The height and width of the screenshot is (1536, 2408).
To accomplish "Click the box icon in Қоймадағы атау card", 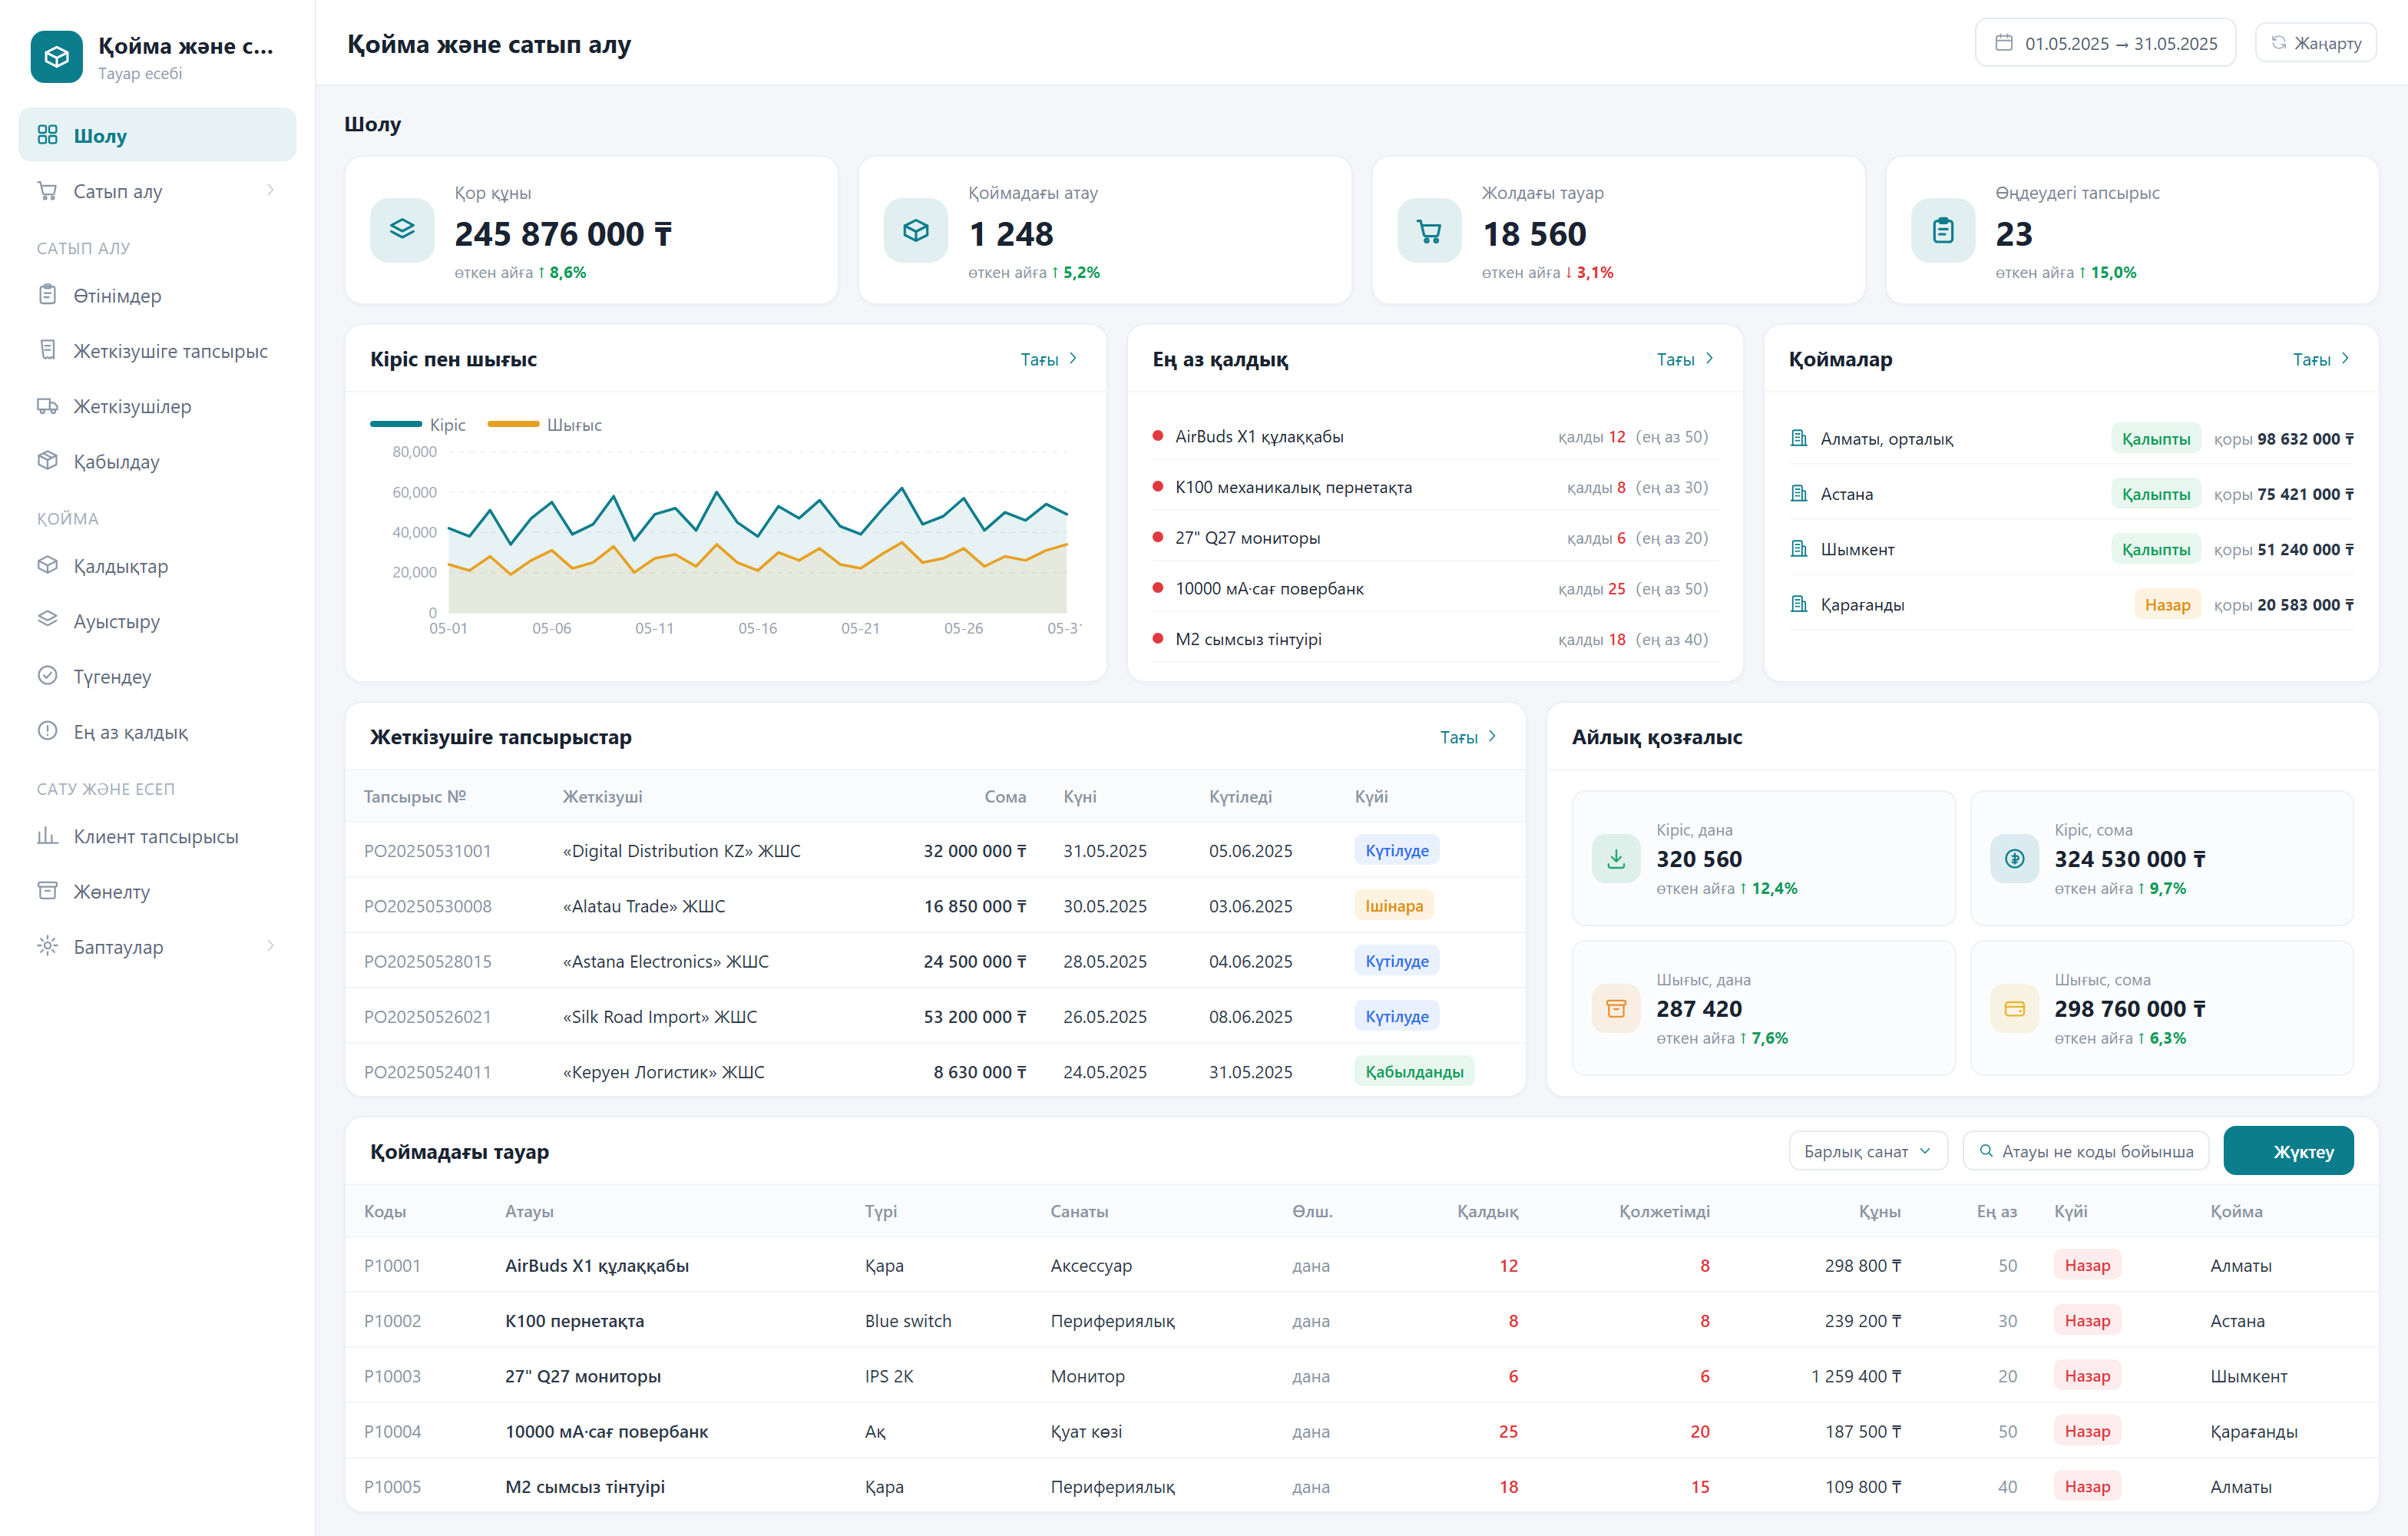I will coord(915,230).
